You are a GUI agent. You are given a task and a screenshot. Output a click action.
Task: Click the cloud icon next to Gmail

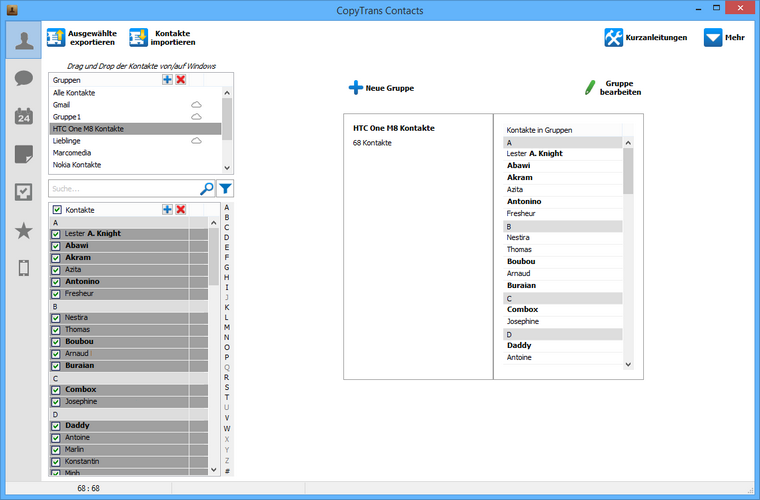[x=196, y=105]
